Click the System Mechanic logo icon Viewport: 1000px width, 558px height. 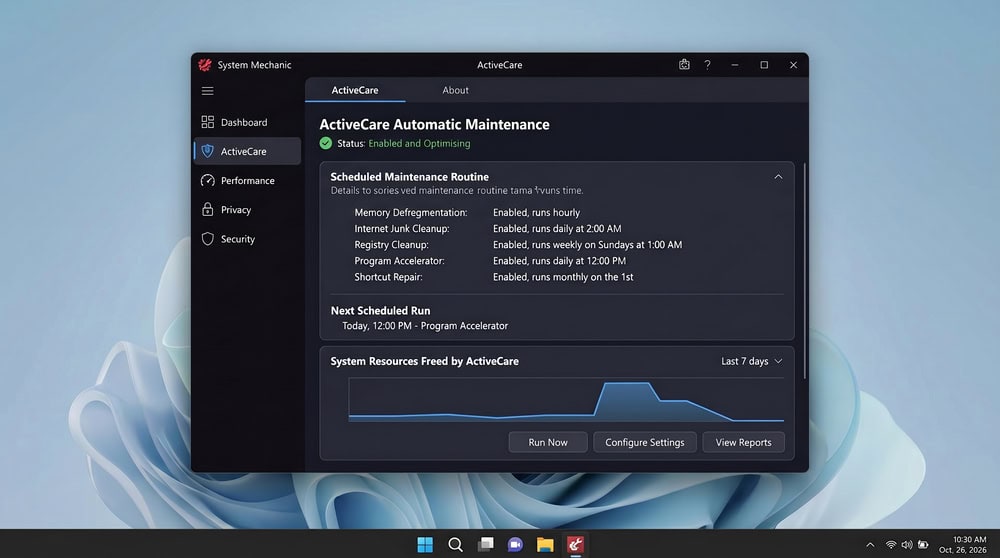tap(205, 64)
